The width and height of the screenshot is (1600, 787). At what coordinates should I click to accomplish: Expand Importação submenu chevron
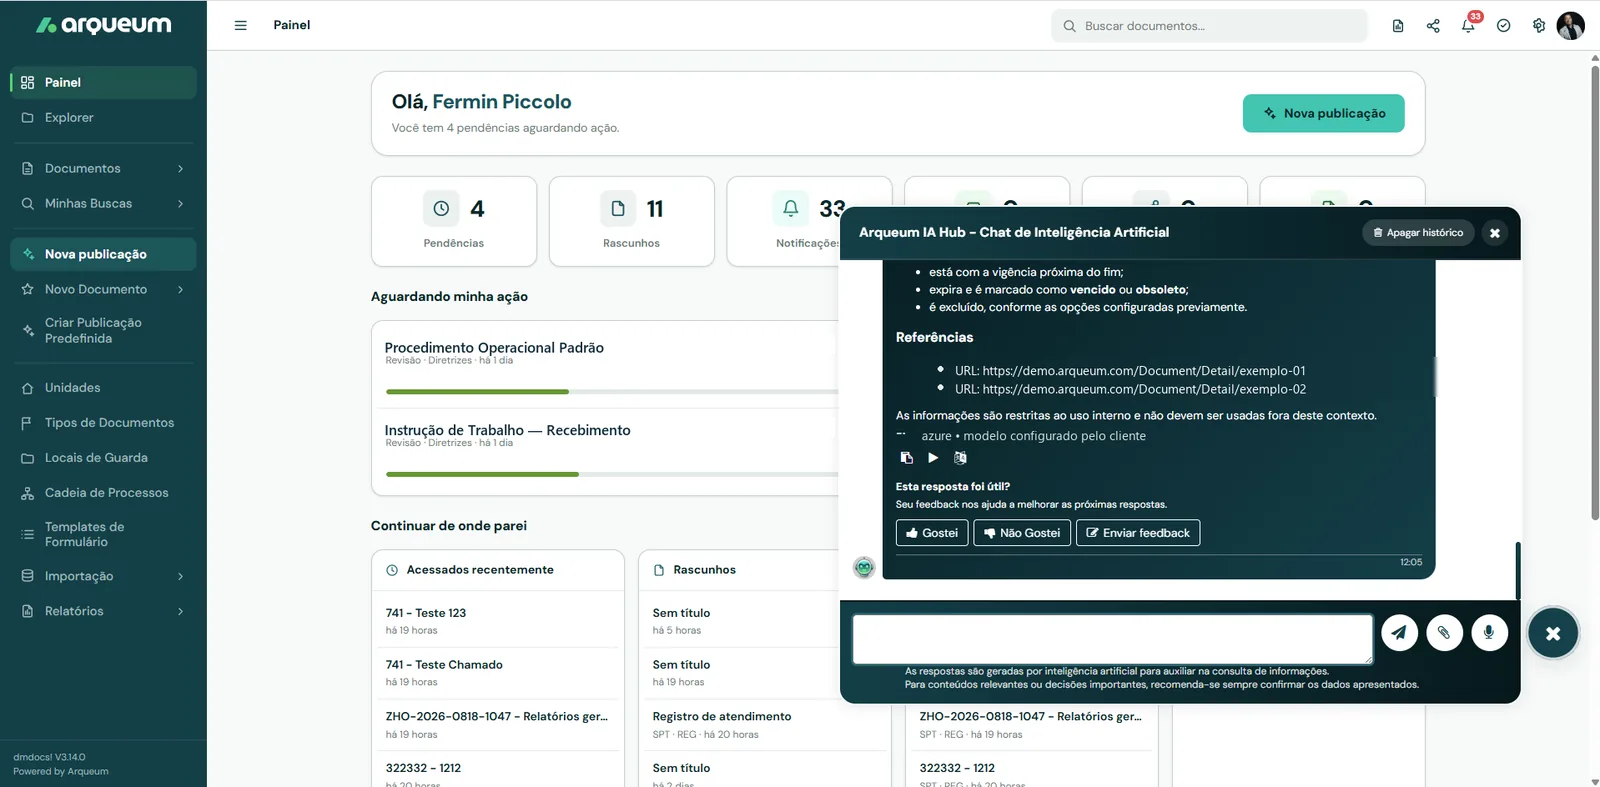coord(180,576)
